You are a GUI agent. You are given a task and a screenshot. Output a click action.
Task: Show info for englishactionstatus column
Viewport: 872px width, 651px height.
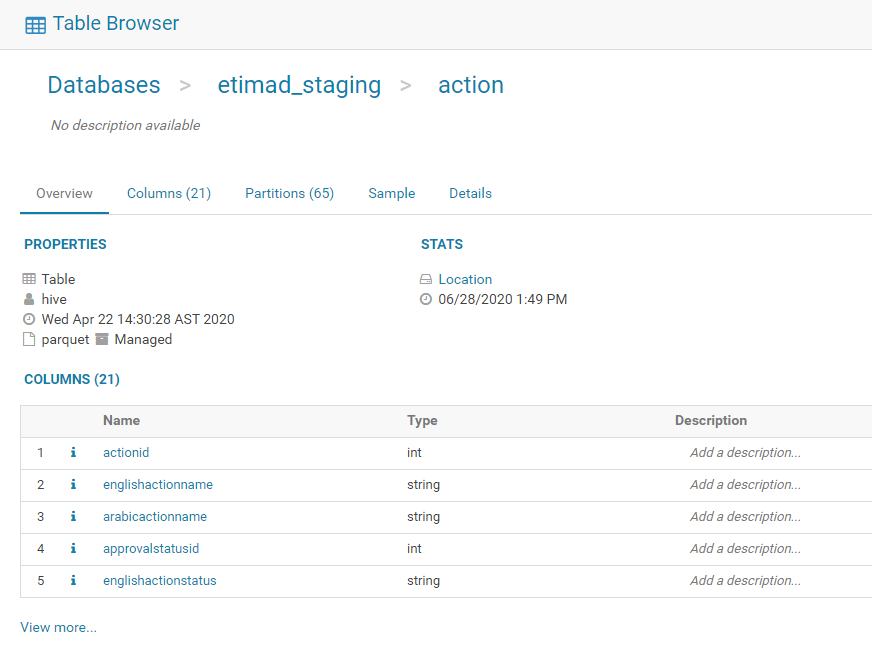coord(73,581)
